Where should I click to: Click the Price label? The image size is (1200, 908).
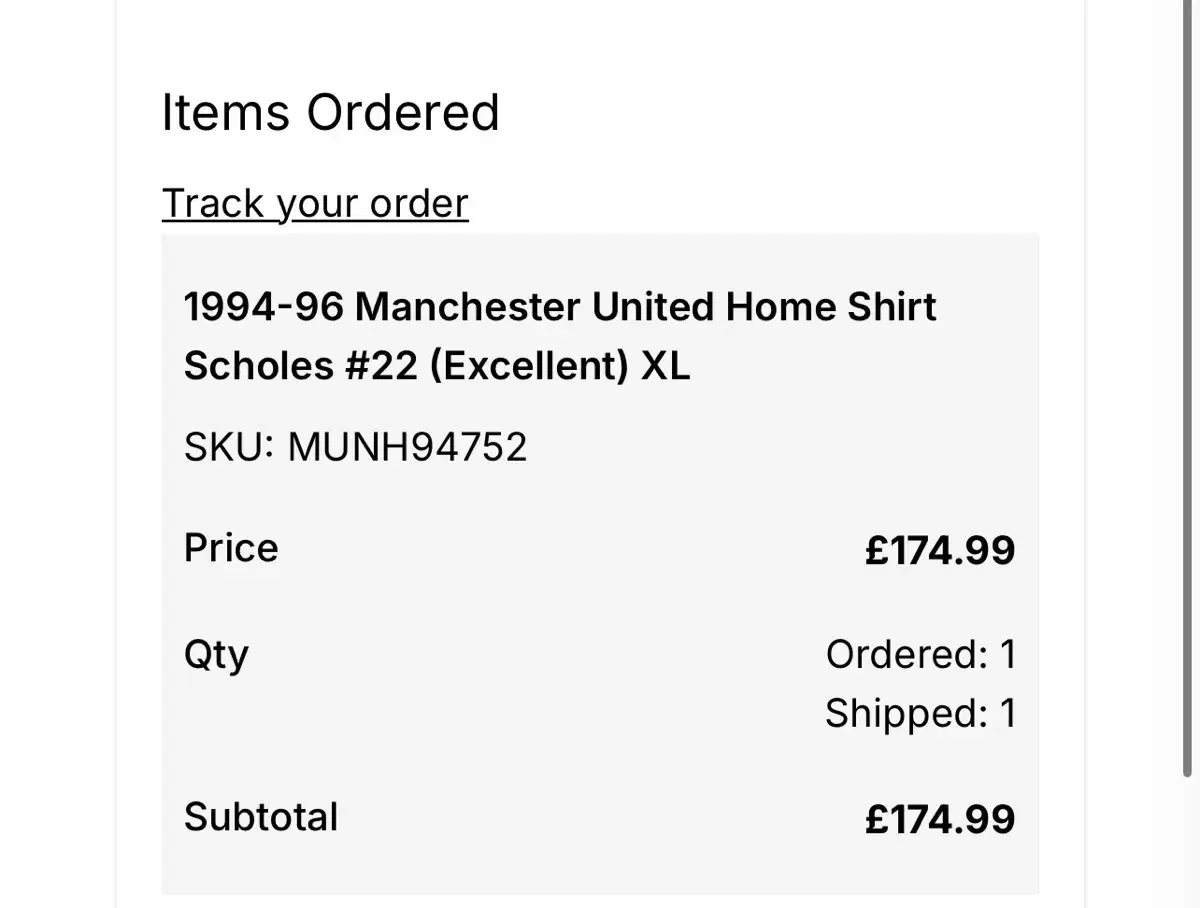point(231,548)
